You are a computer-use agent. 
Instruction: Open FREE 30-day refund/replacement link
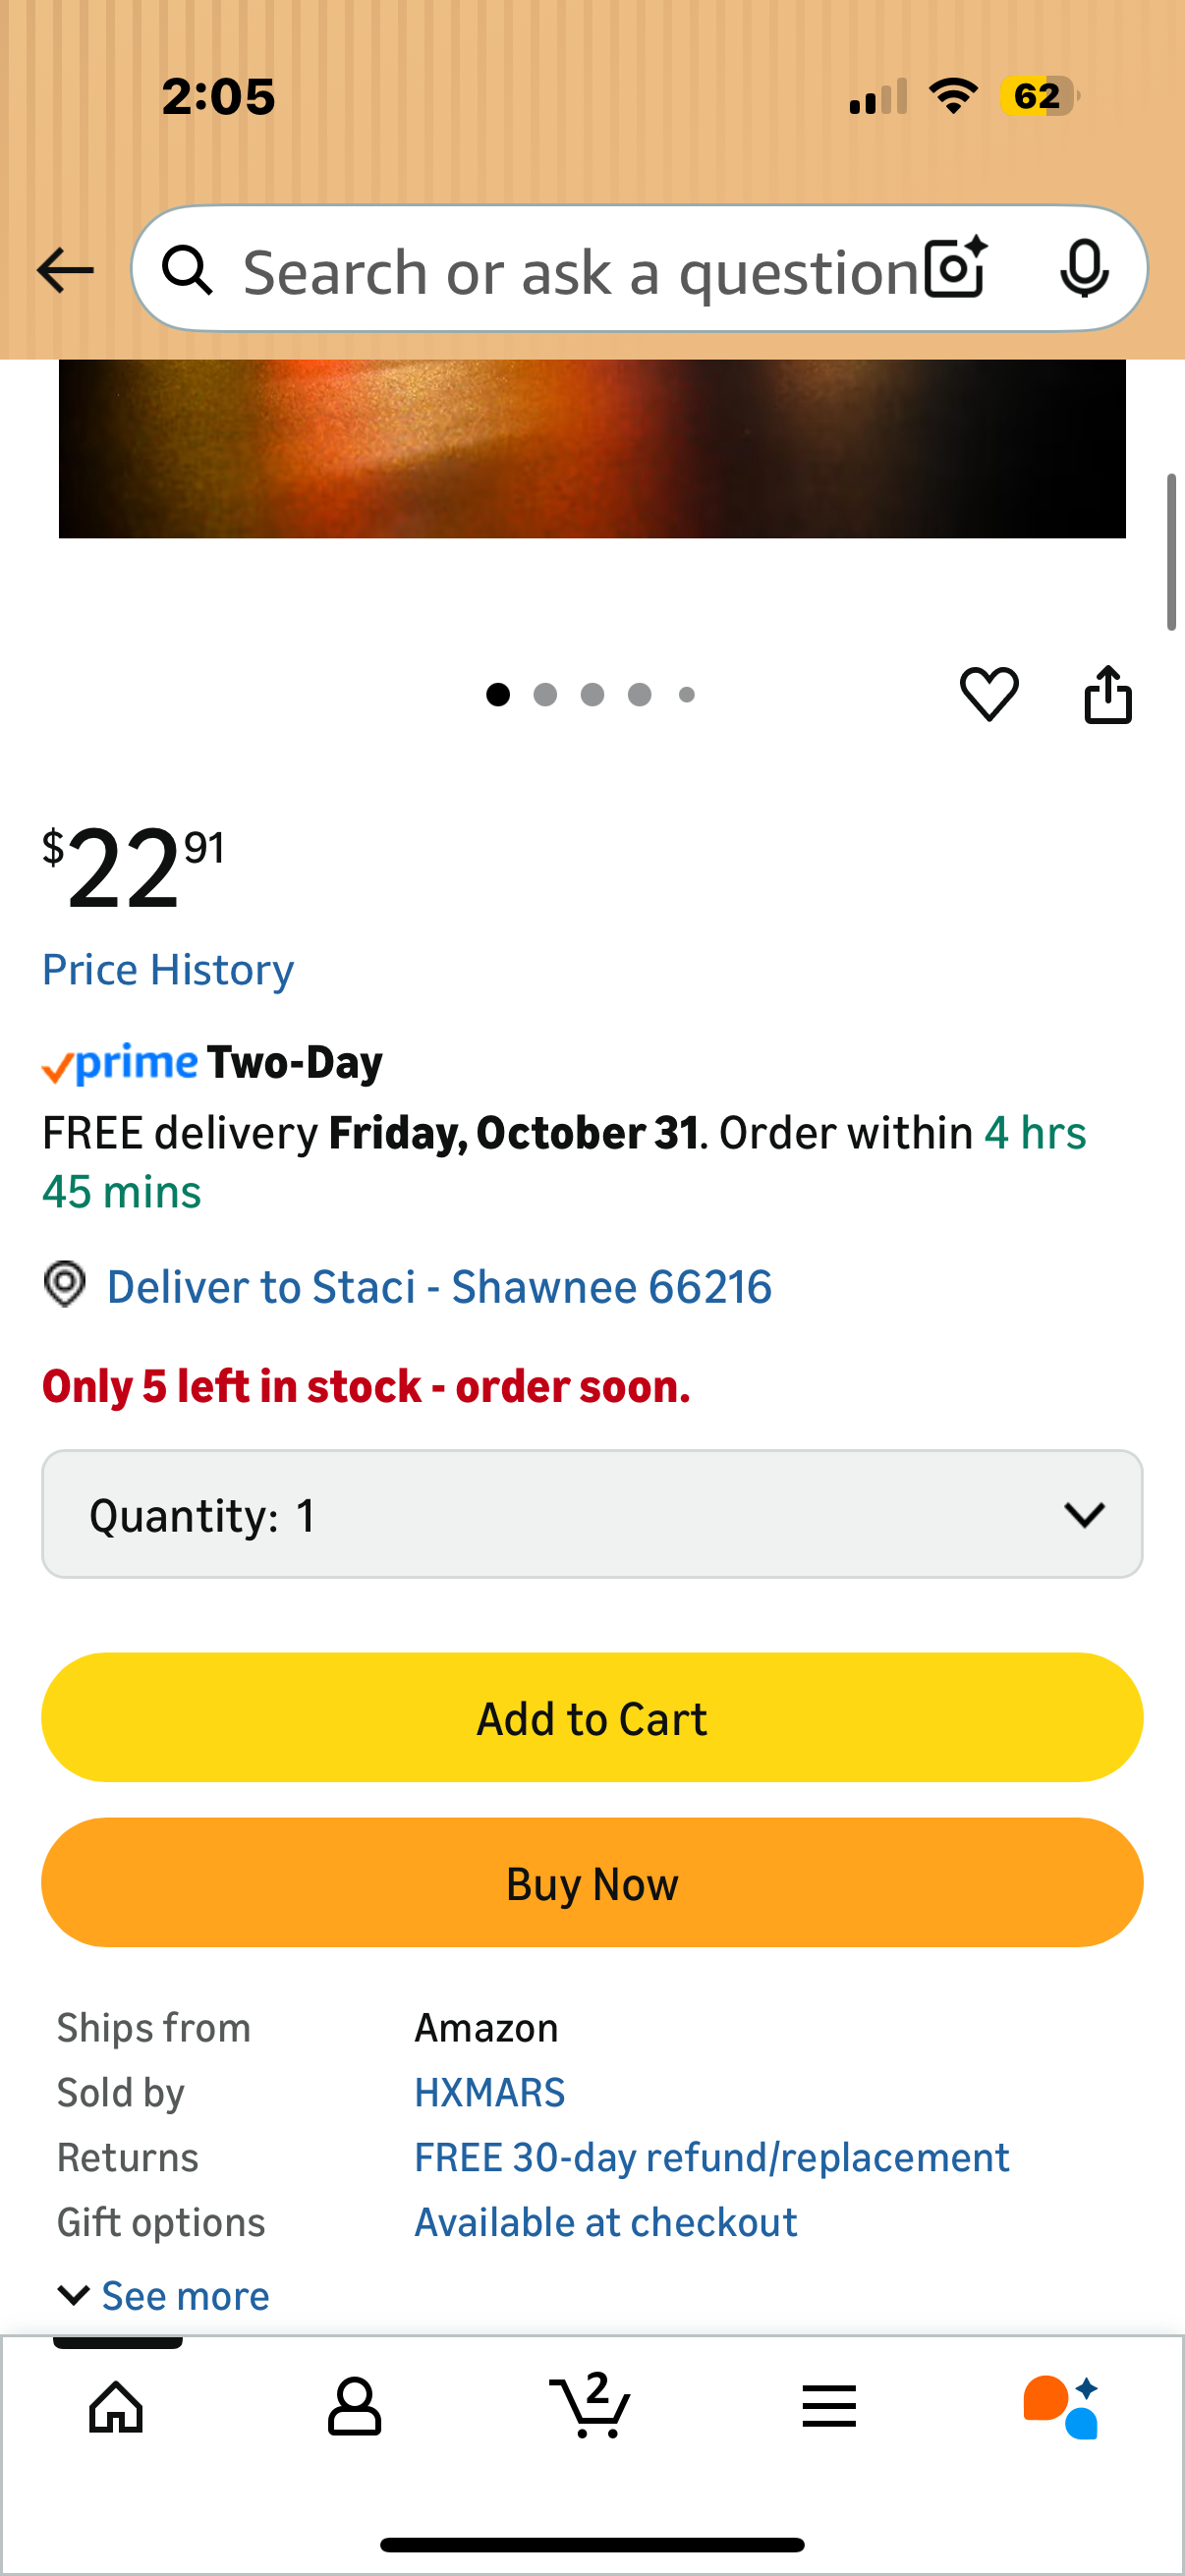coord(711,2157)
